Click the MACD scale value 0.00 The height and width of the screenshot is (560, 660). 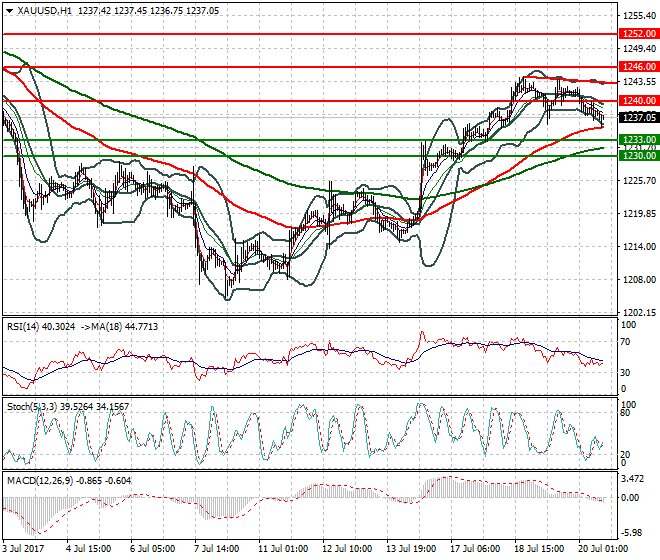(630, 498)
